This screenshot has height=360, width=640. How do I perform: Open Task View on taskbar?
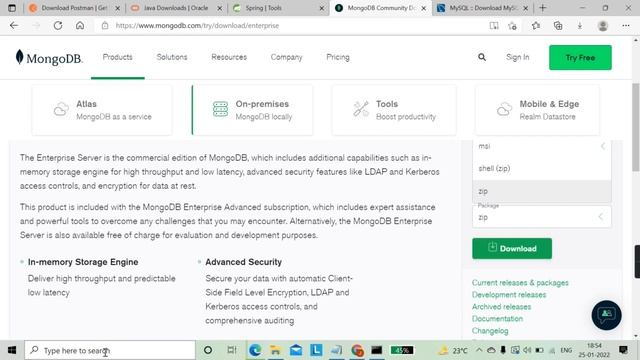click(231, 350)
